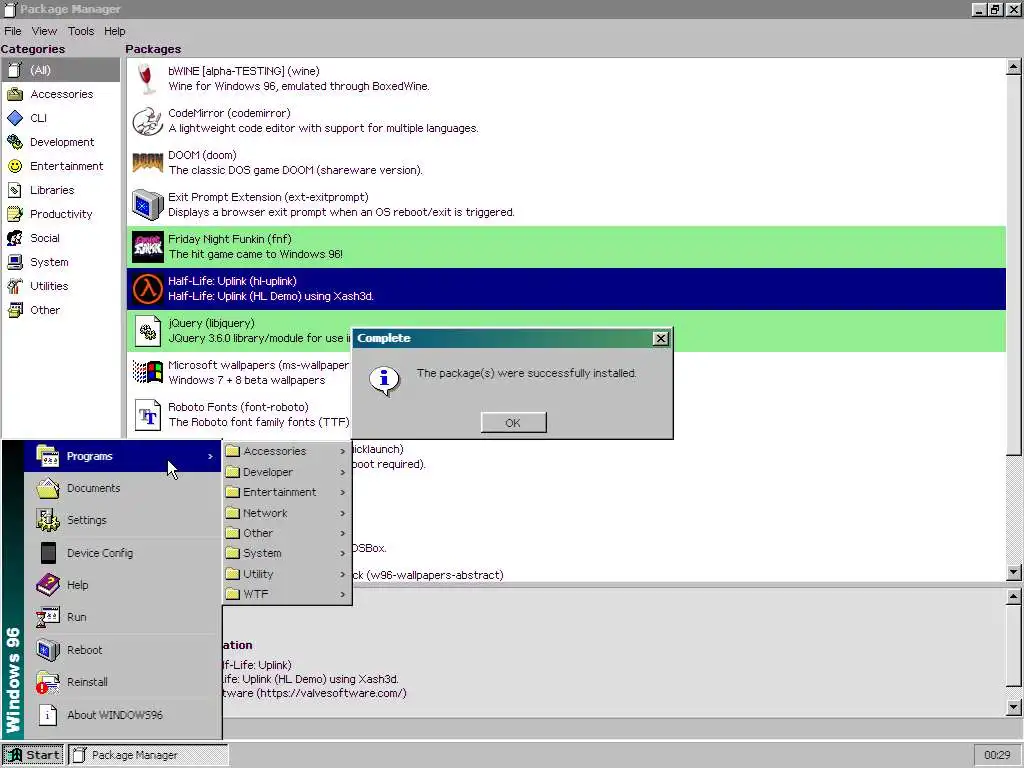
Task: Expand the WTF programs folder
Action: pos(287,594)
